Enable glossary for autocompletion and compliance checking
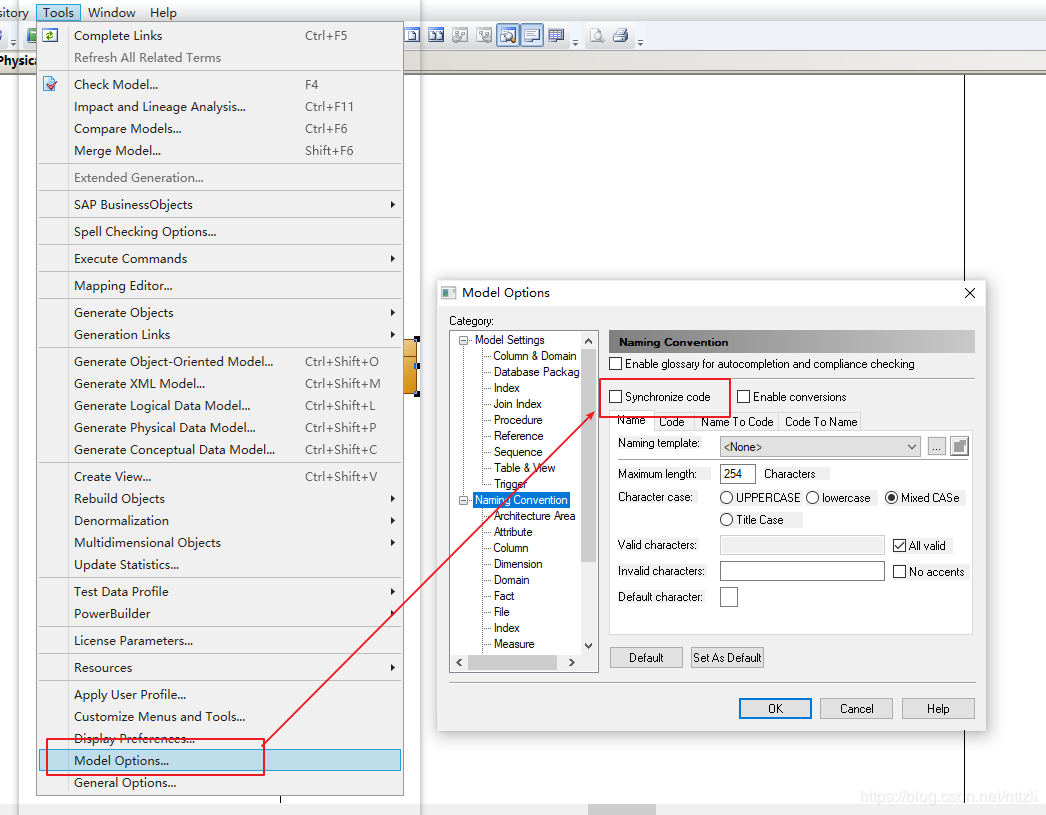Viewport: 1046px width, 815px height. tap(616, 364)
